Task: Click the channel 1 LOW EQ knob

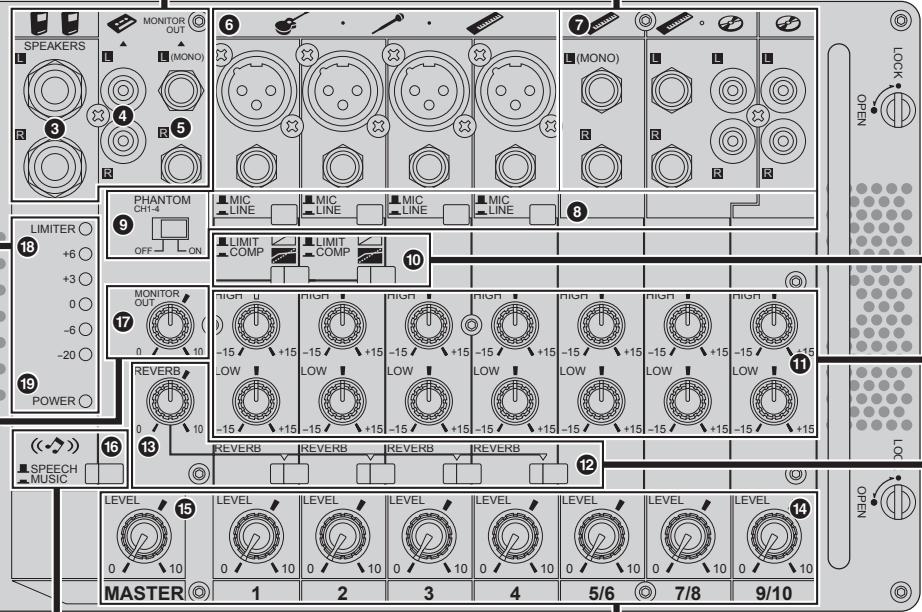Action: (256, 401)
